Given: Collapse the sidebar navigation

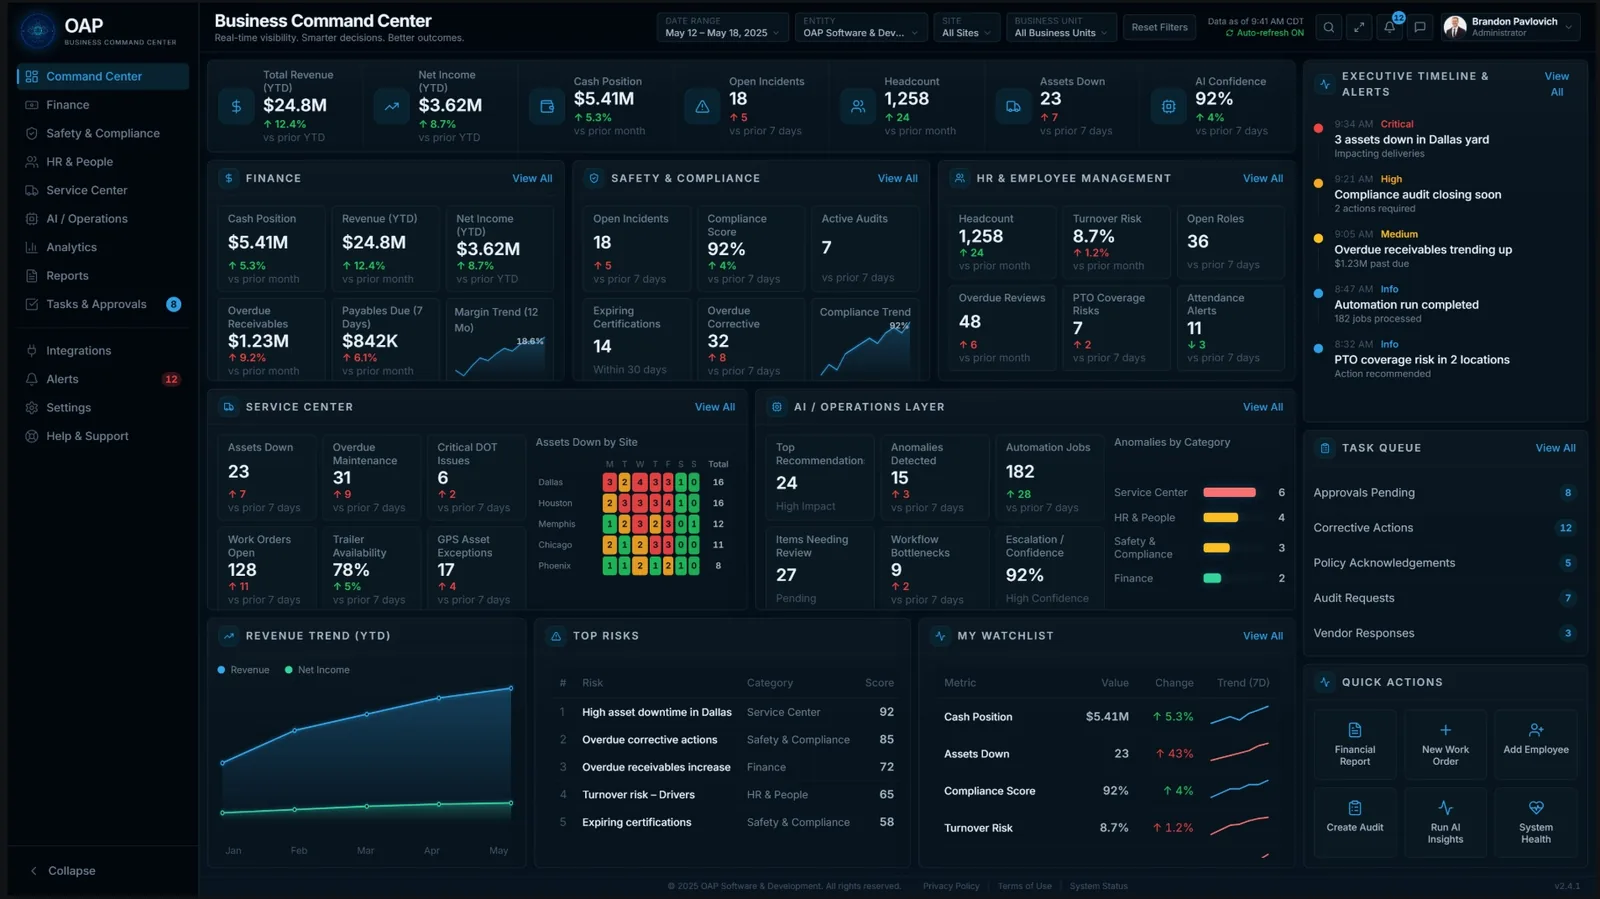Looking at the screenshot, I should point(62,871).
